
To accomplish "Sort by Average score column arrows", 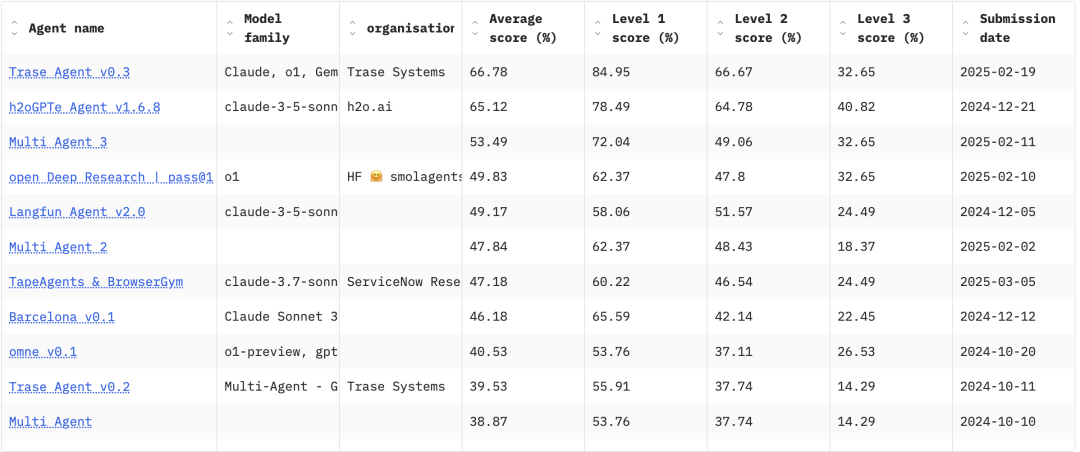I will (x=475, y=29).
